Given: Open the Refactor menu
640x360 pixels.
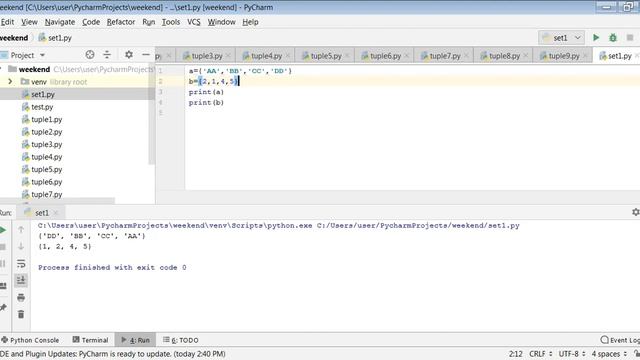Looking at the screenshot, I should pos(121,22).
